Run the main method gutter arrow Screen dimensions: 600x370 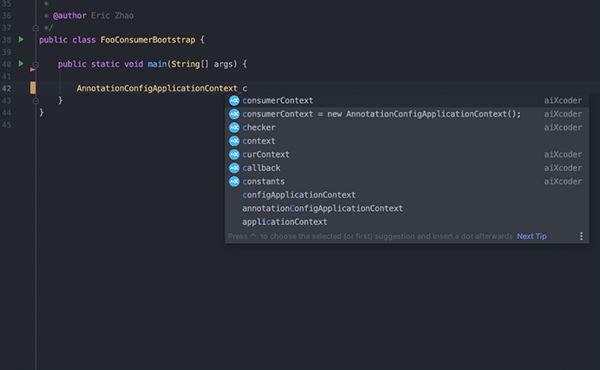21,64
